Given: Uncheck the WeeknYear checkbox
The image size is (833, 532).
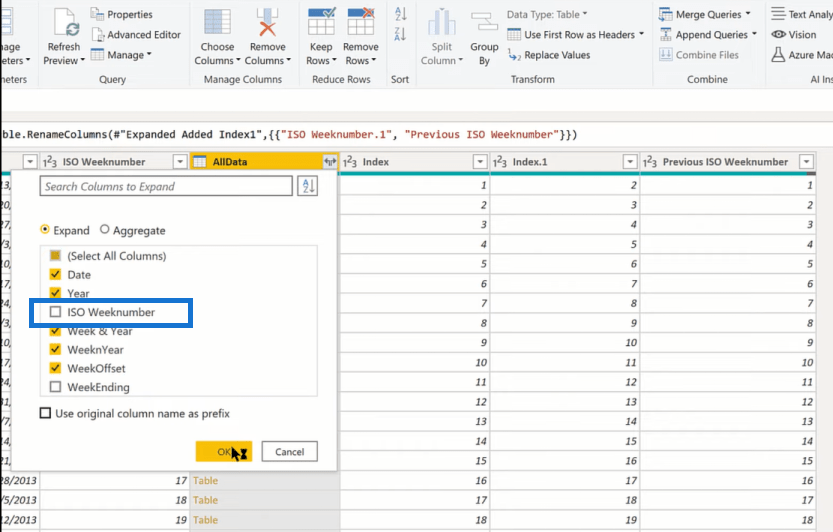Looking at the screenshot, I should pyautogui.click(x=55, y=349).
